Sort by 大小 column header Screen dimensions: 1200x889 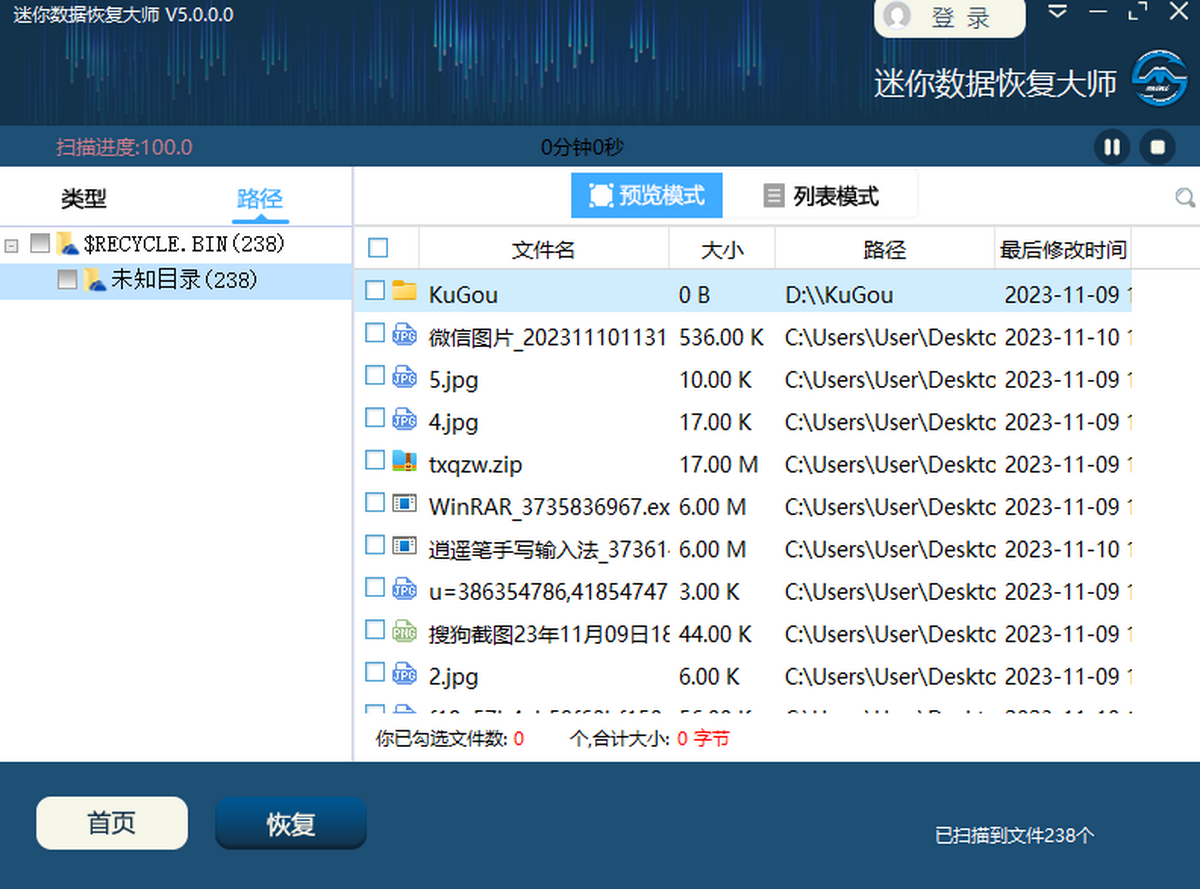(x=722, y=249)
